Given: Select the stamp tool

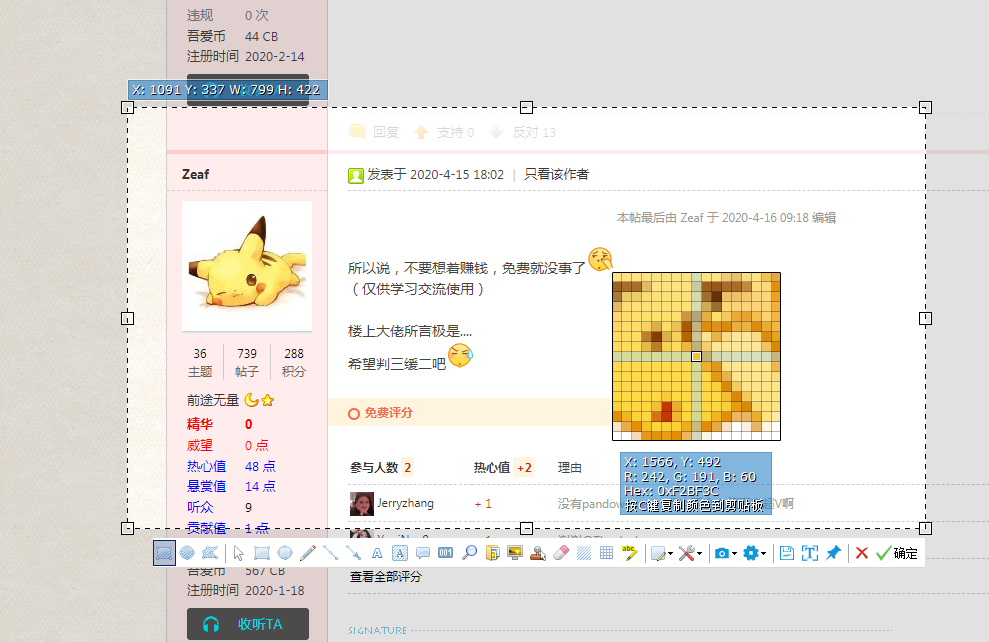Looking at the screenshot, I should 538,553.
